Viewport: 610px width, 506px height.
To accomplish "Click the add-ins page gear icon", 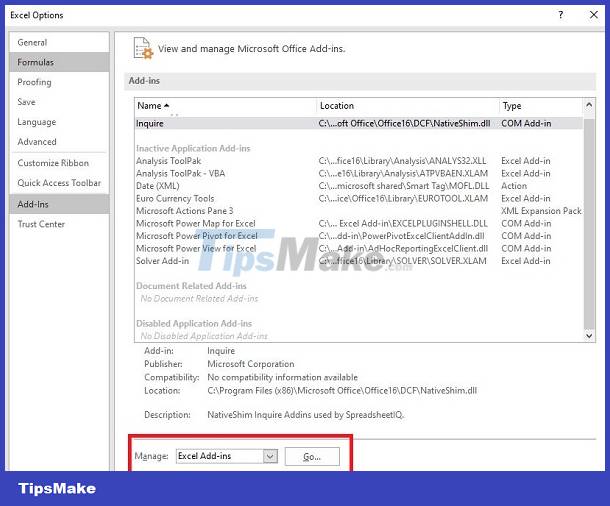I will (143, 48).
